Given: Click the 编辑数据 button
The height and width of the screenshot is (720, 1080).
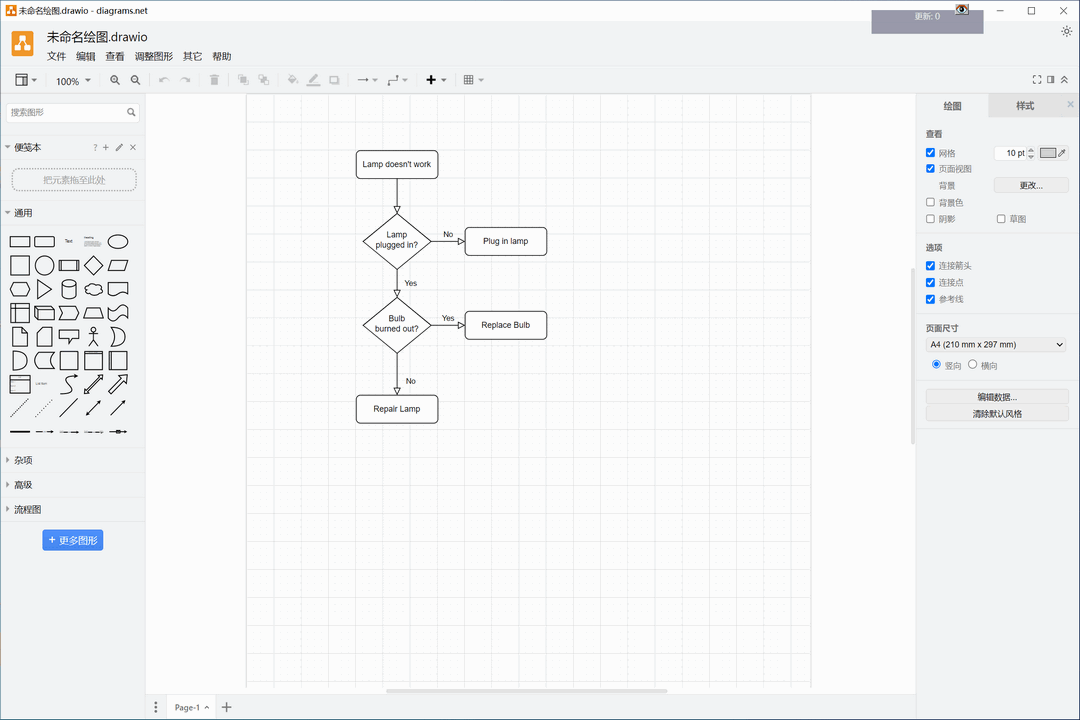Looking at the screenshot, I should click(x=997, y=397).
